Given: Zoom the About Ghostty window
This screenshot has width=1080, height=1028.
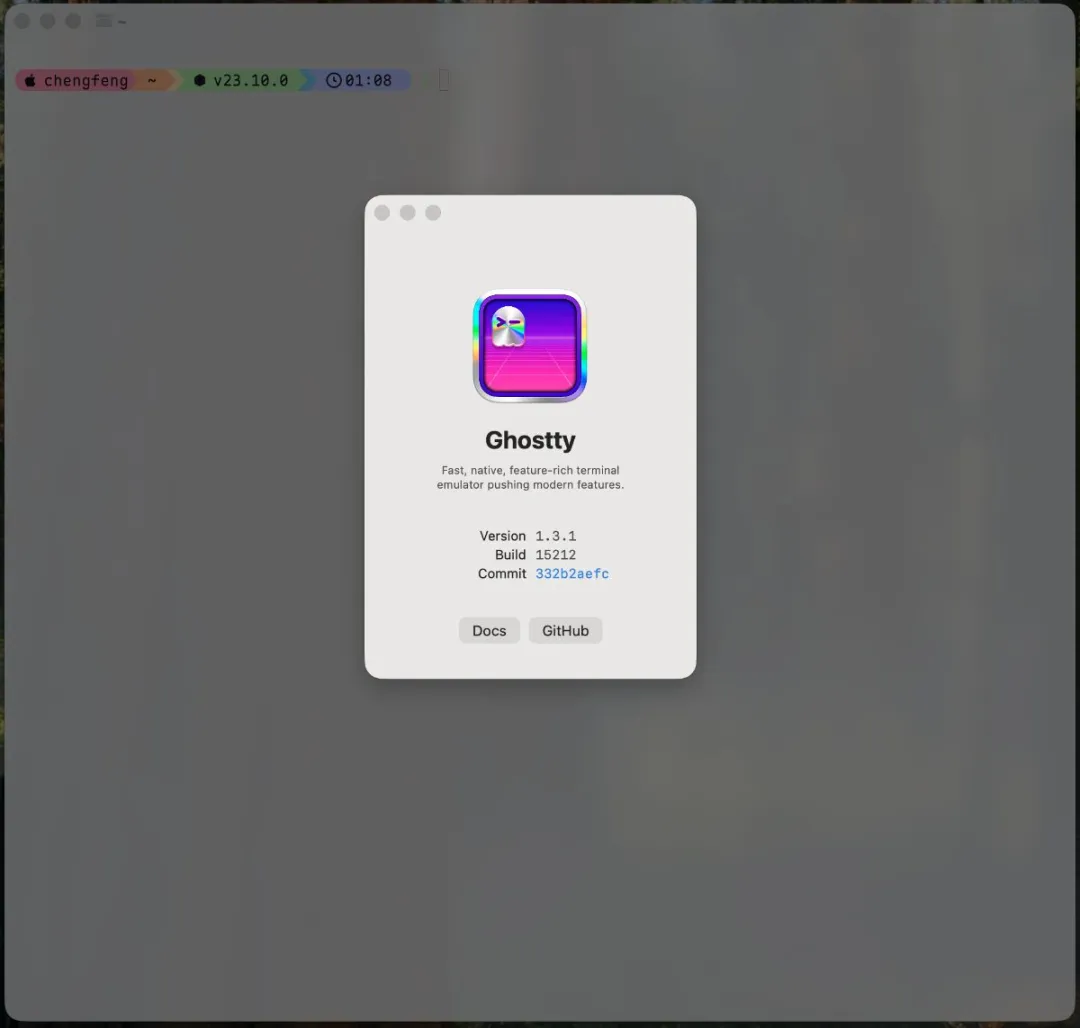Looking at the screenshot, I should click(433, 213).
